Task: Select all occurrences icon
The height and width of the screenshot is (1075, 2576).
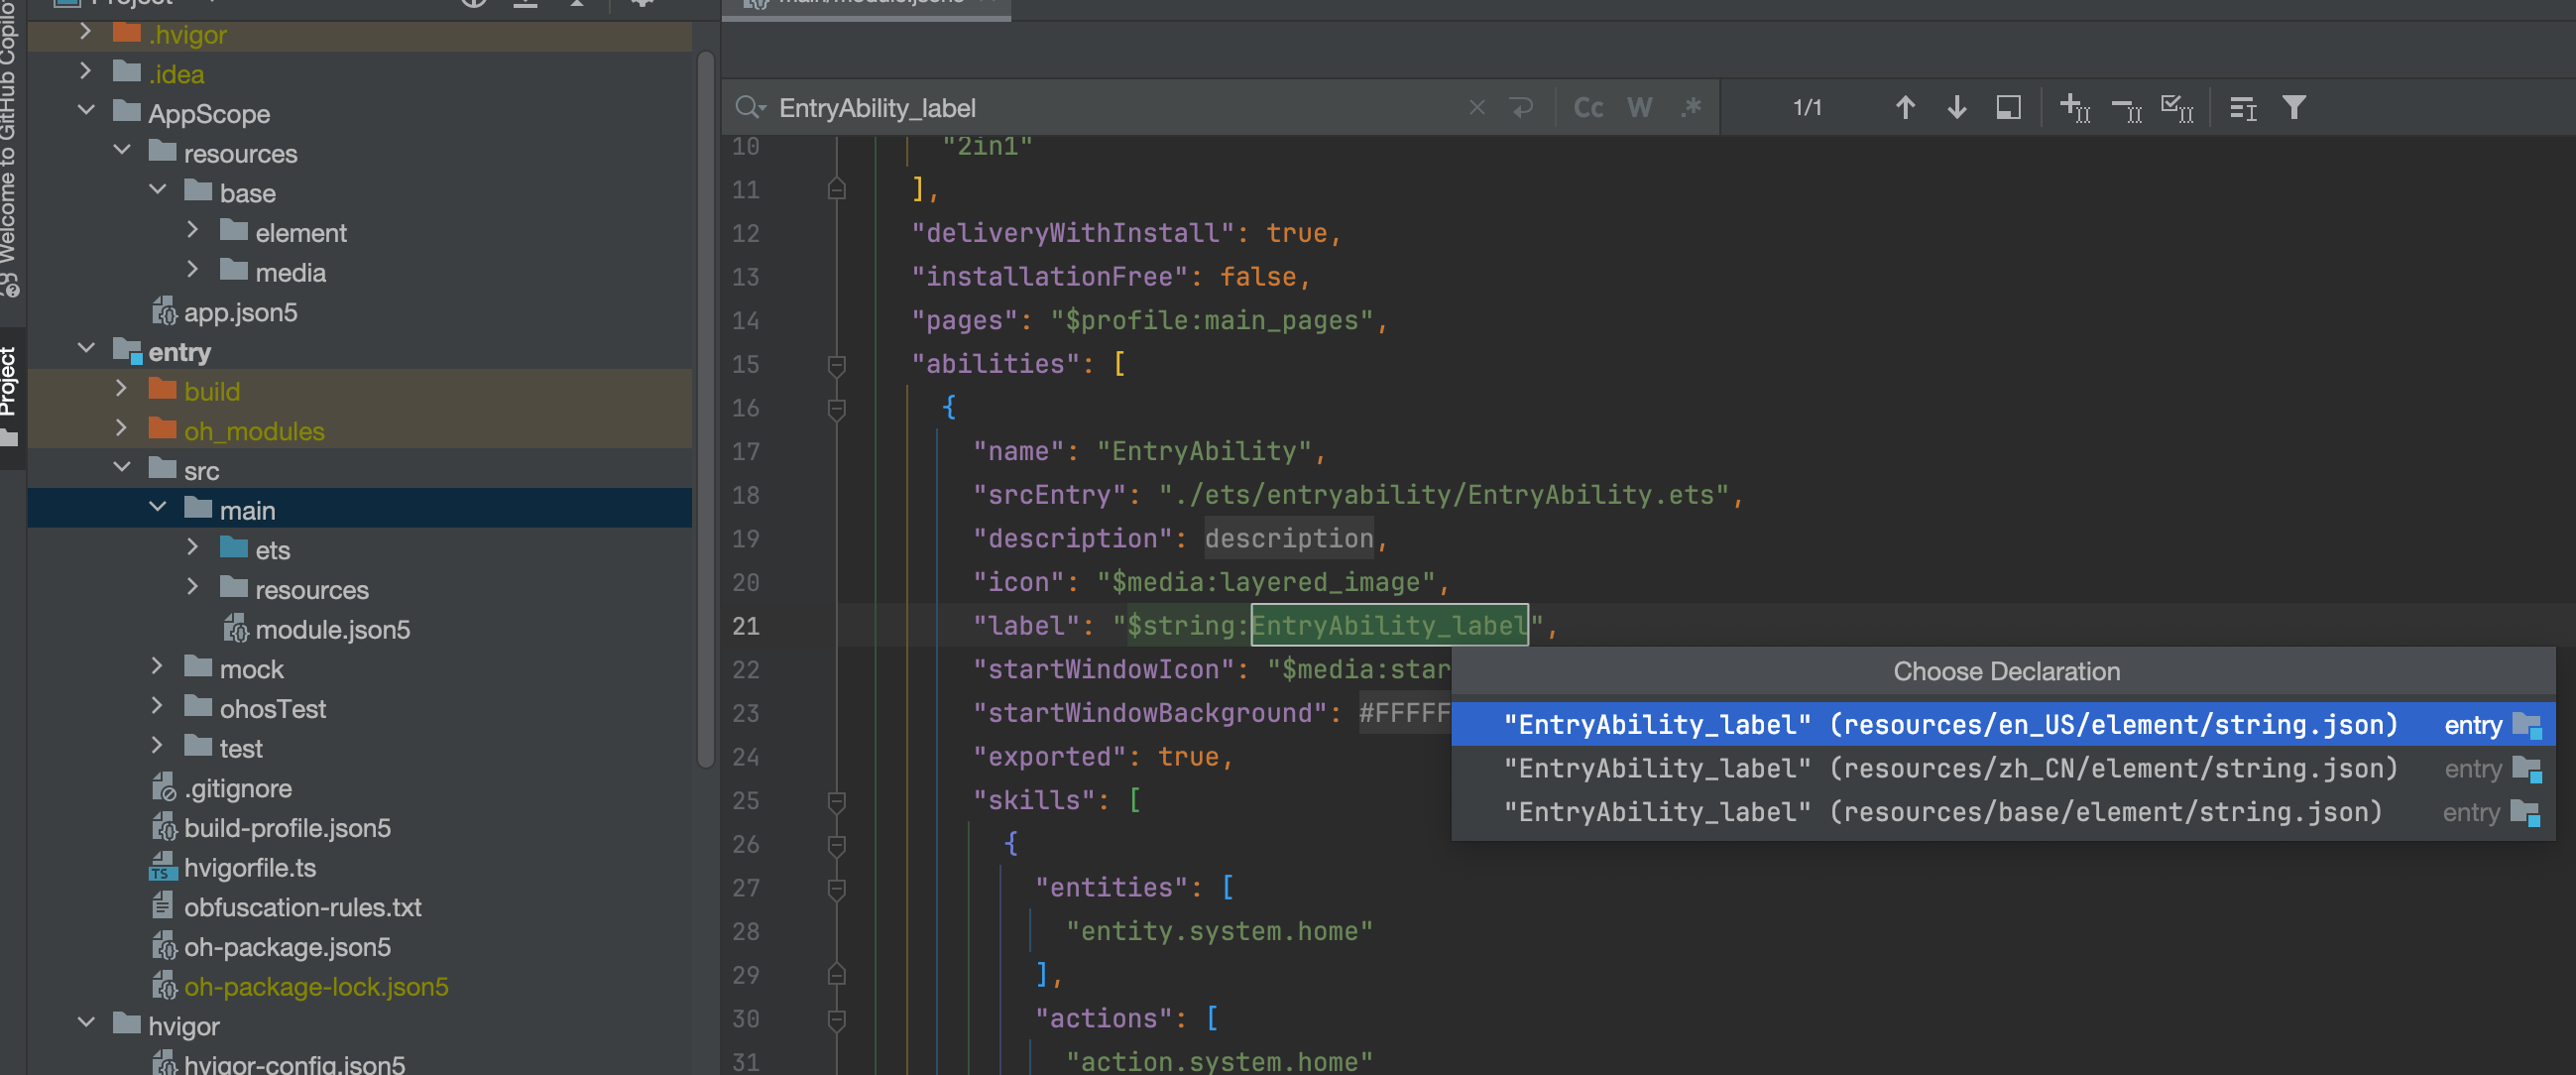Action: tap(2177, 107)
